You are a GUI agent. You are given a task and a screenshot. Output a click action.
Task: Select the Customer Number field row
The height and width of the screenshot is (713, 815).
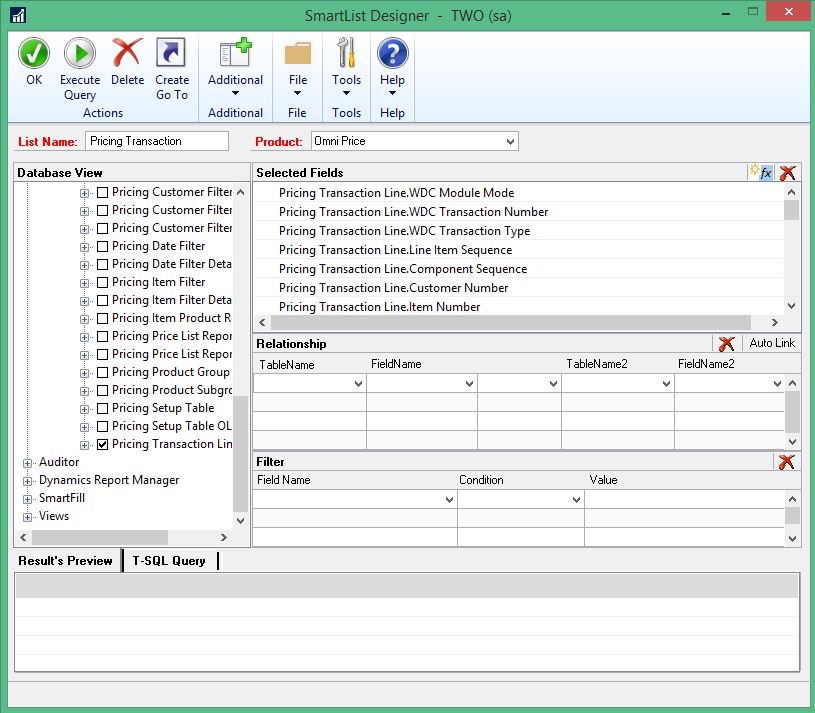[x=518, y=288]
